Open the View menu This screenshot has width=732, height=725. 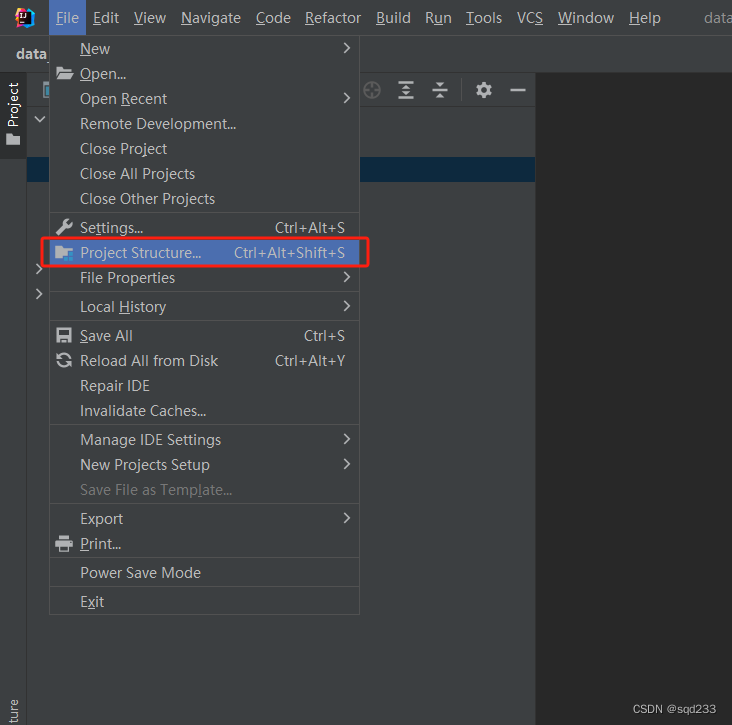click(149, 18)
